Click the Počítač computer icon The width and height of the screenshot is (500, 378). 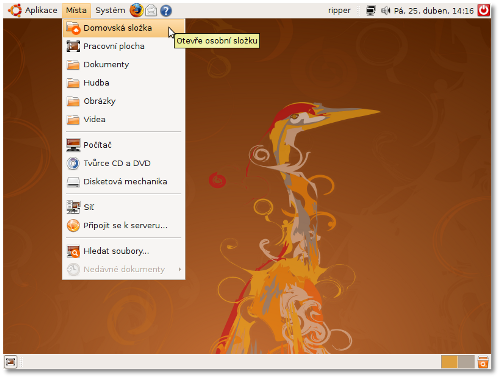73,145
